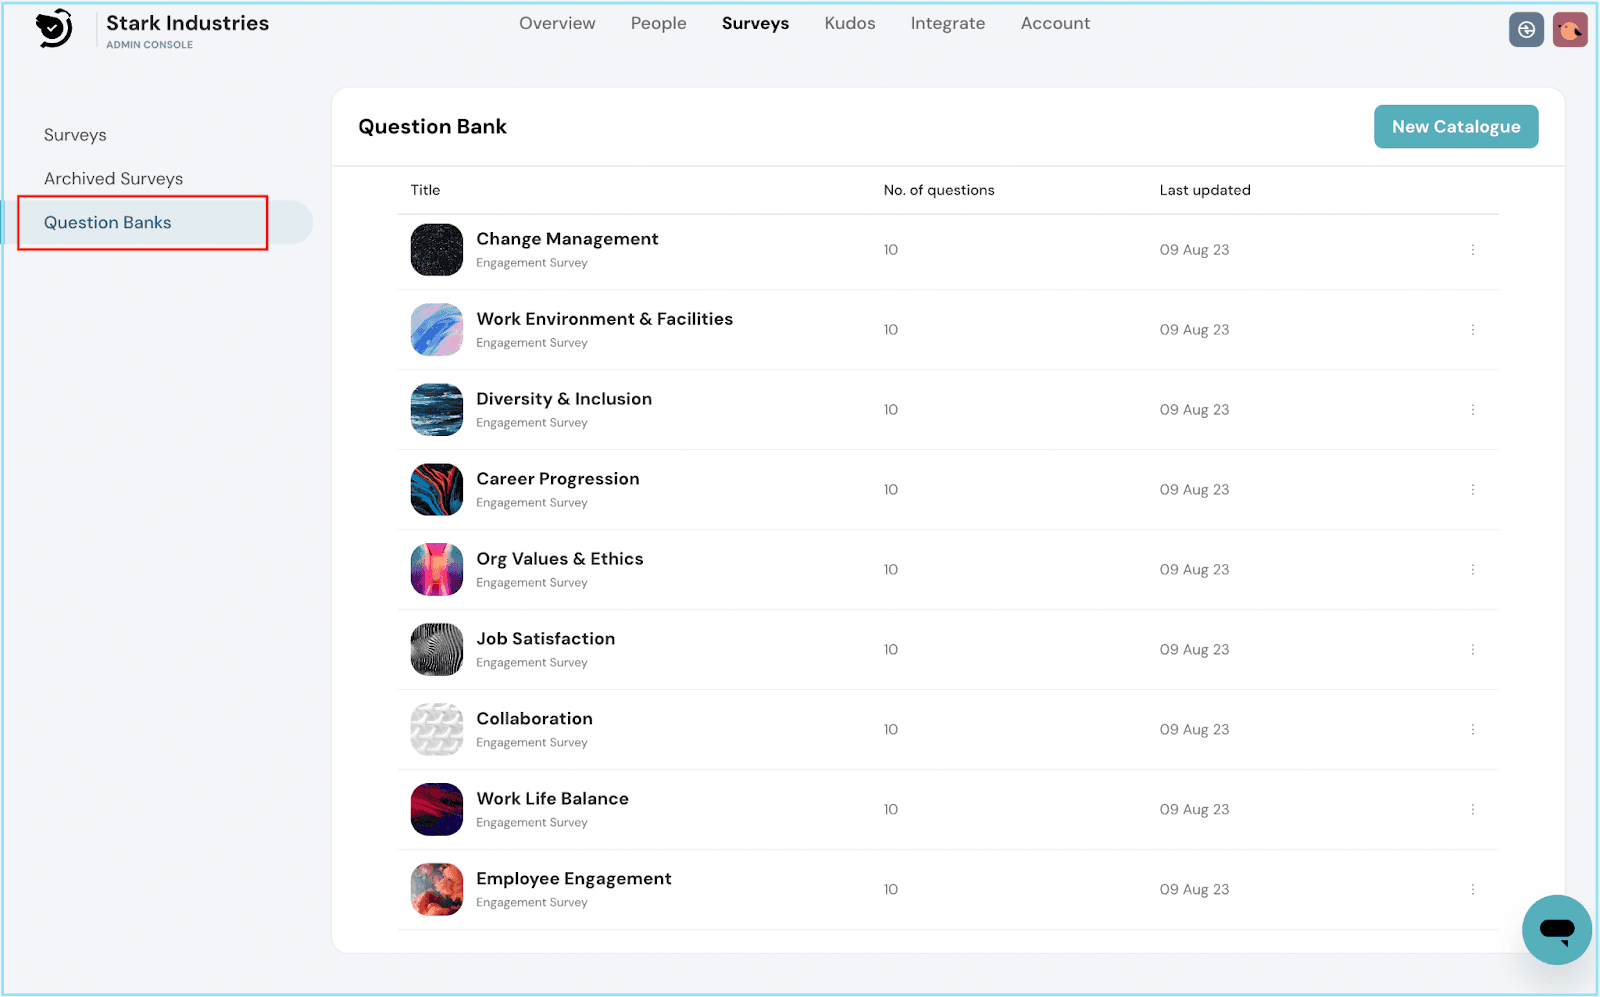Click the user avatar in top right
The width and height of the screenshot is (1600, 997).
(x=1570, y=30)
